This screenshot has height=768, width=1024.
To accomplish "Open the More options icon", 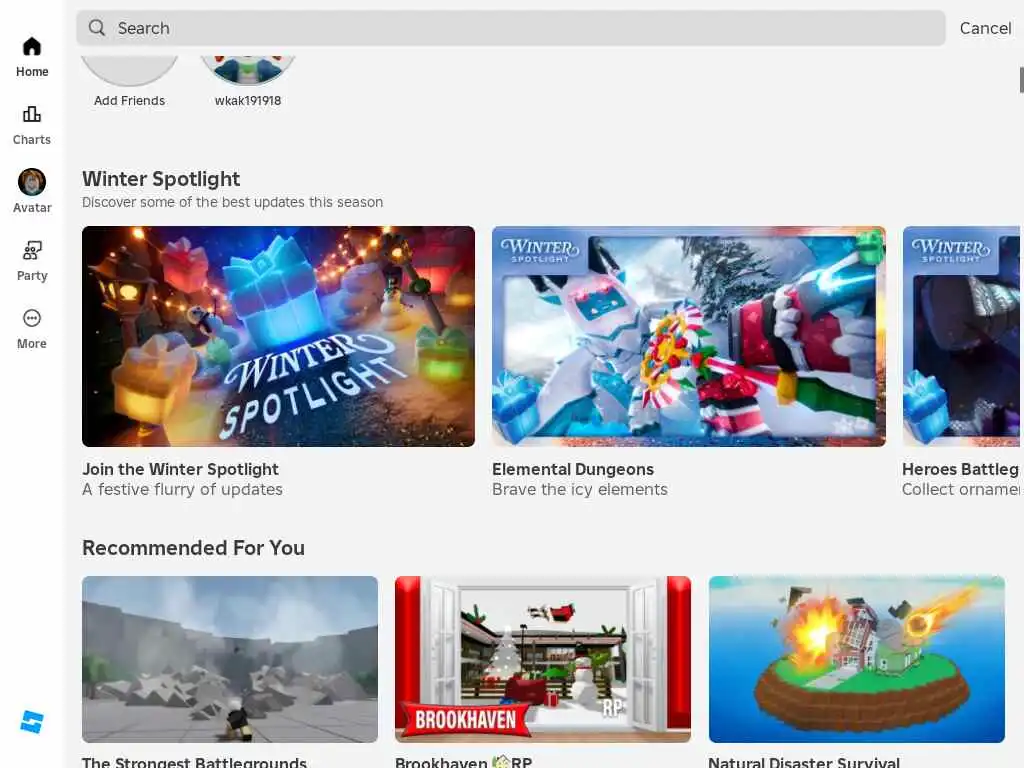I will click(31, 318).
